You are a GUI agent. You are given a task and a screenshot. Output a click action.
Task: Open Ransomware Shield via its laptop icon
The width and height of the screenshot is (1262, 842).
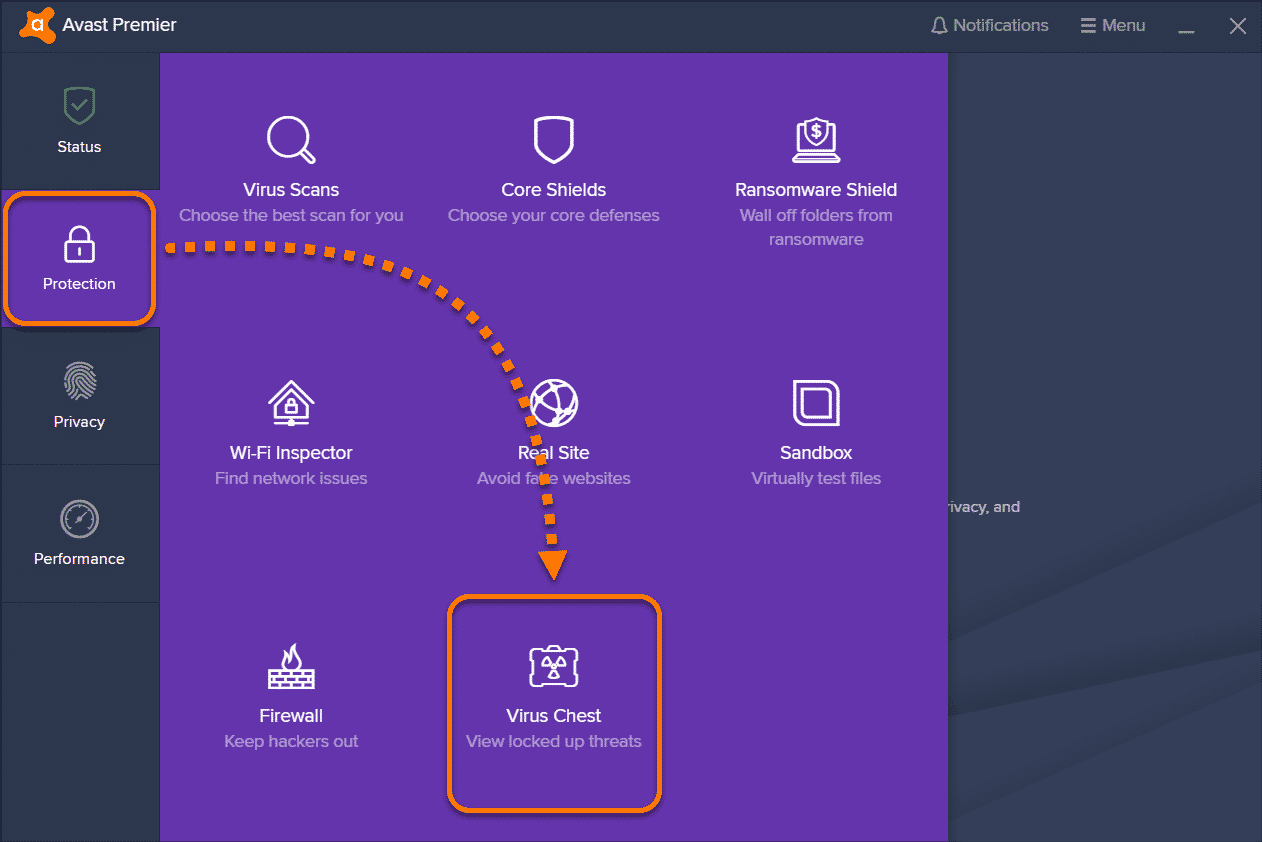tap(816, 140)
